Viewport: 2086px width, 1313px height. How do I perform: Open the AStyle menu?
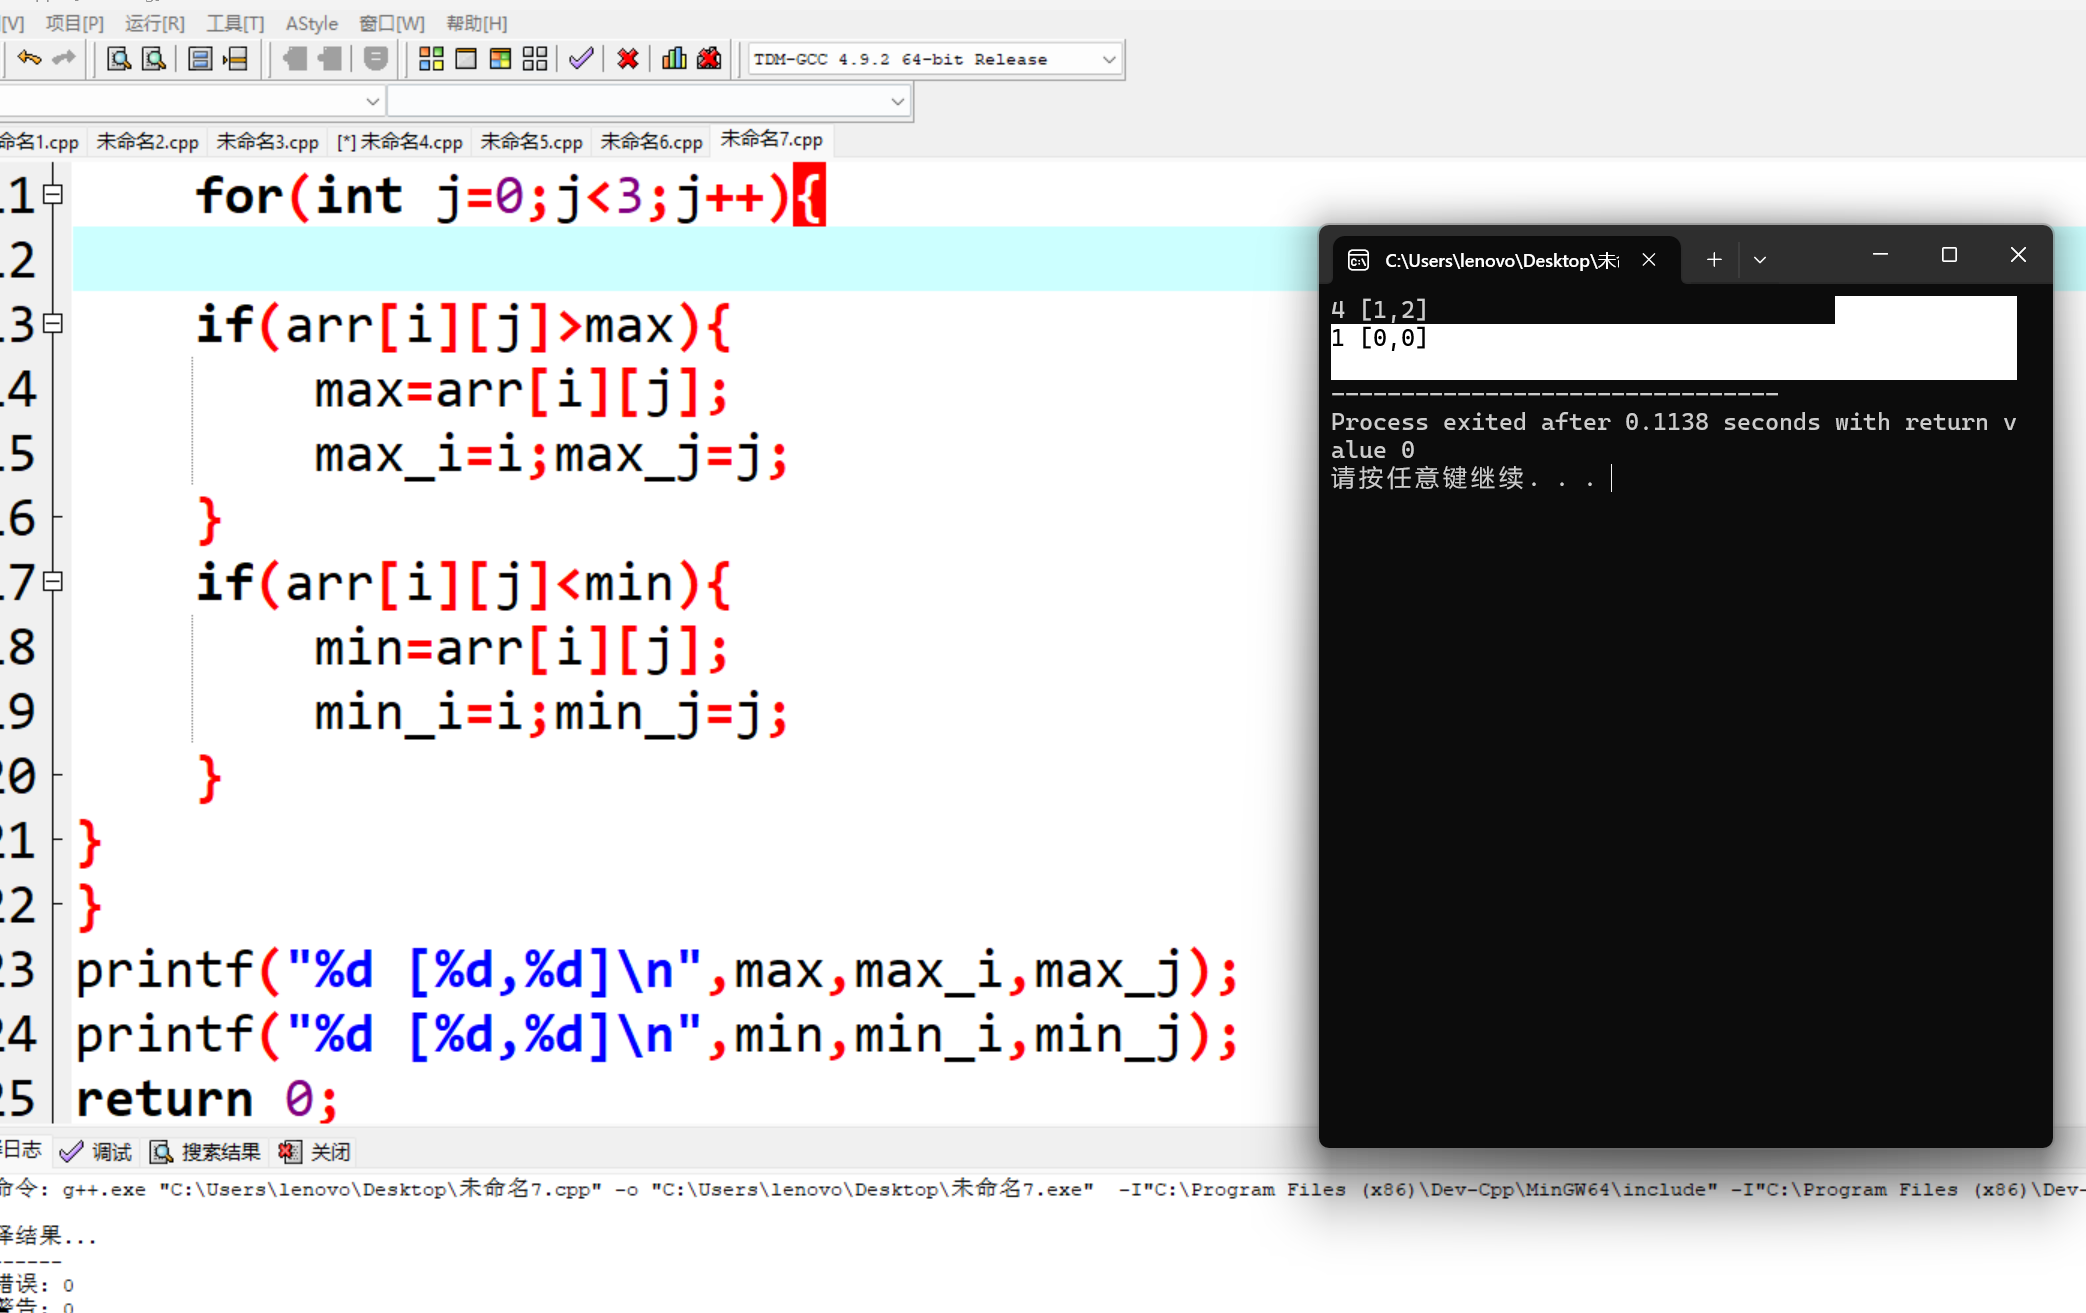[x=311, y=23]
